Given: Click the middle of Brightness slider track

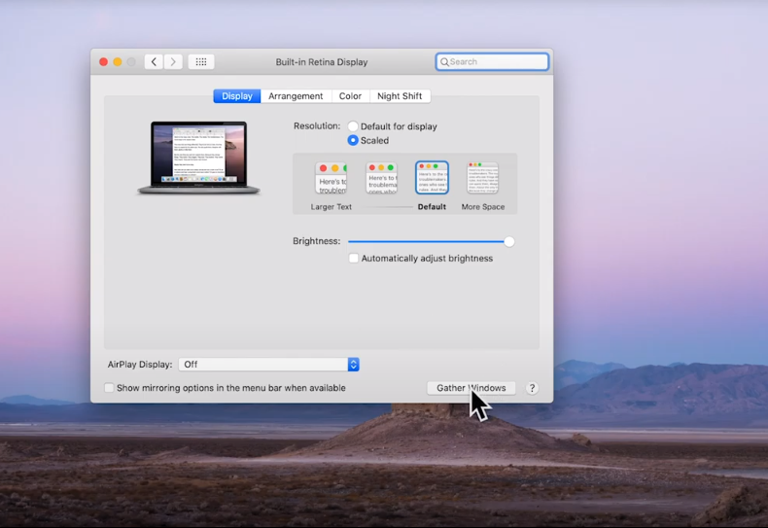Looking at the screenshot, I should (429, 241).
